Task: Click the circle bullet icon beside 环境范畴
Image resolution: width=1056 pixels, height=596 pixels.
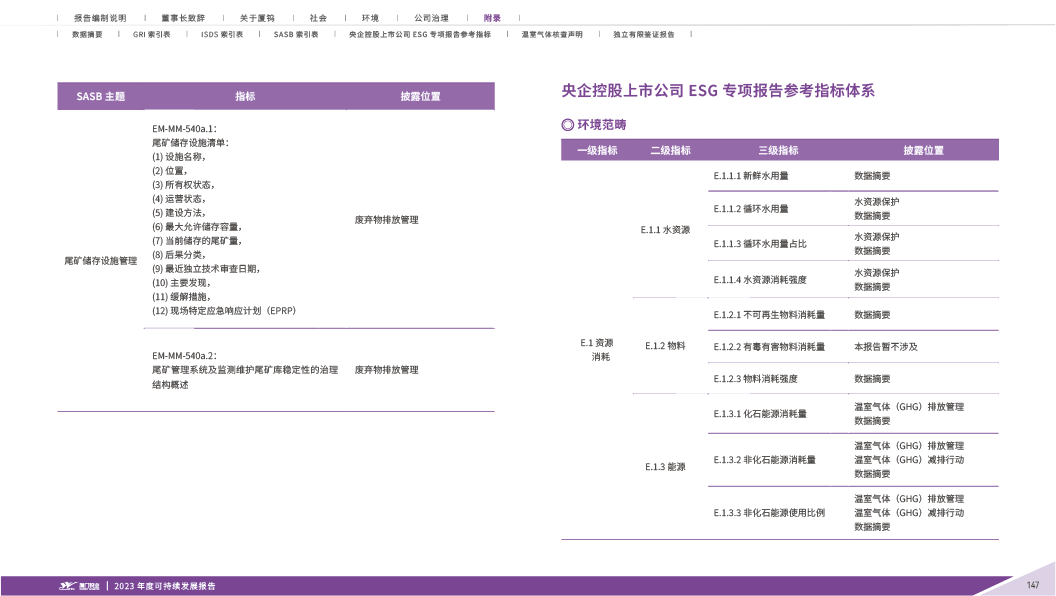Action: 568,125
